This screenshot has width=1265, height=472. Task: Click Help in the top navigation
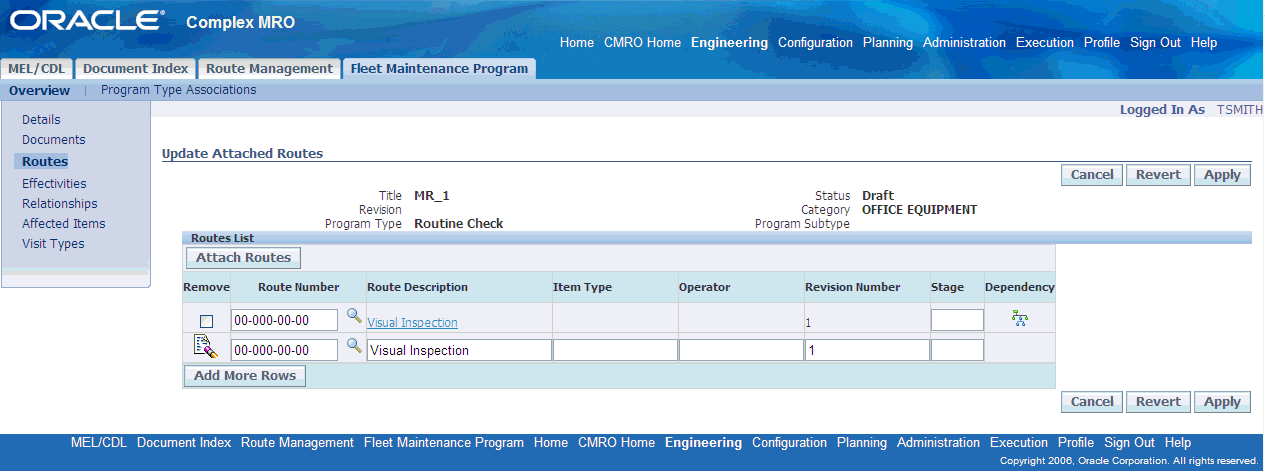[x=1204, y=43]
